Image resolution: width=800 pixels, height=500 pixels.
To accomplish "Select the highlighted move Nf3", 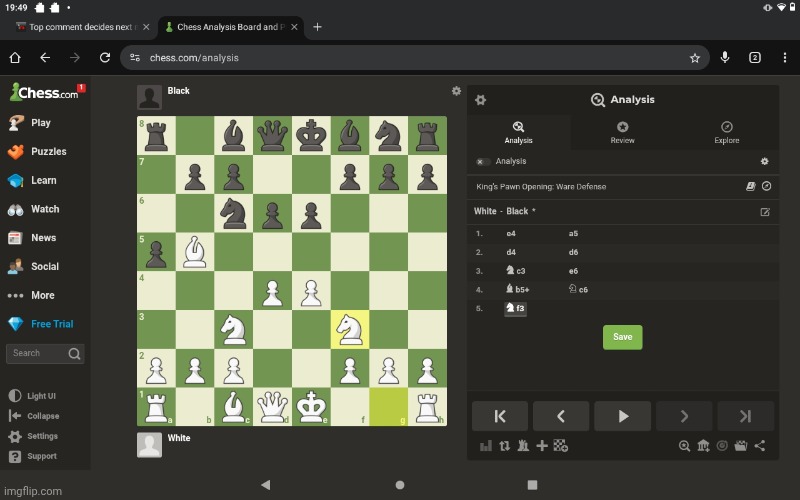I will tap(515, 308).
